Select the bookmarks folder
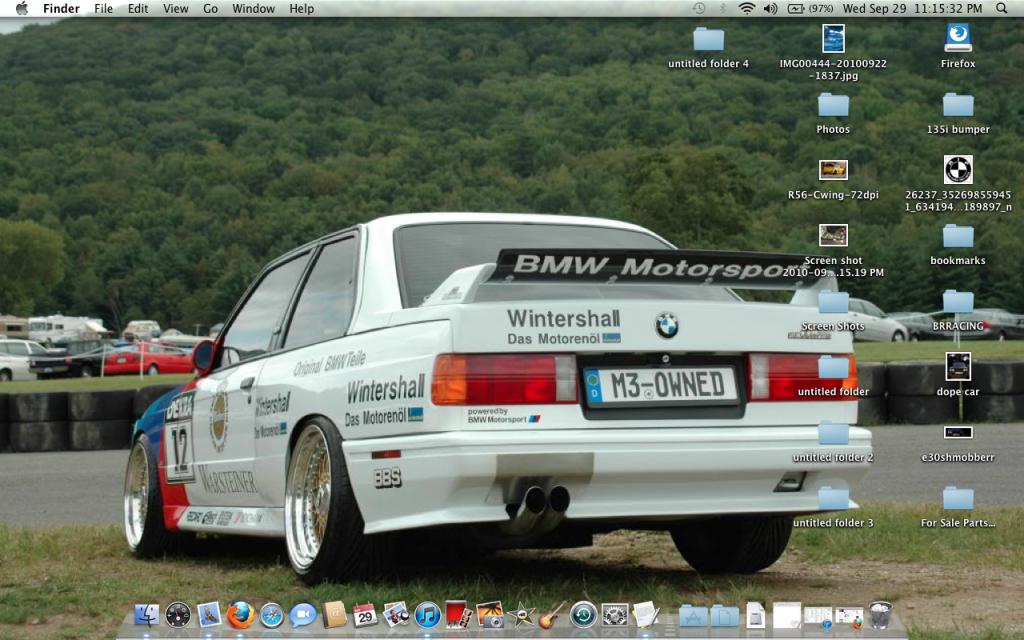The width and height of the screenshot is (1024, 640). coord(958,236)
